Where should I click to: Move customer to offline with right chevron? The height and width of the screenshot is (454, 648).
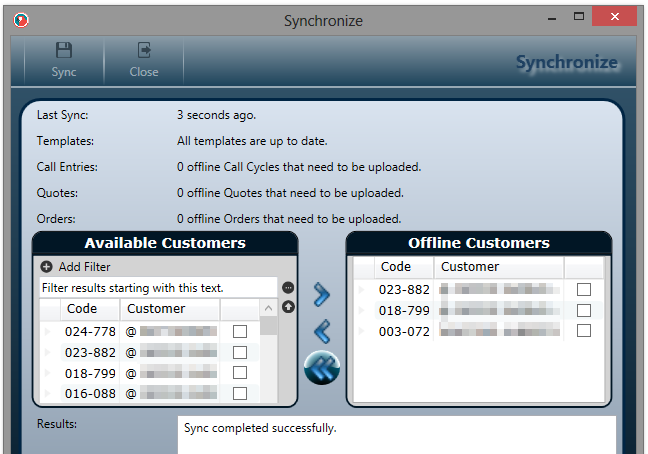[x=321, y=294]
